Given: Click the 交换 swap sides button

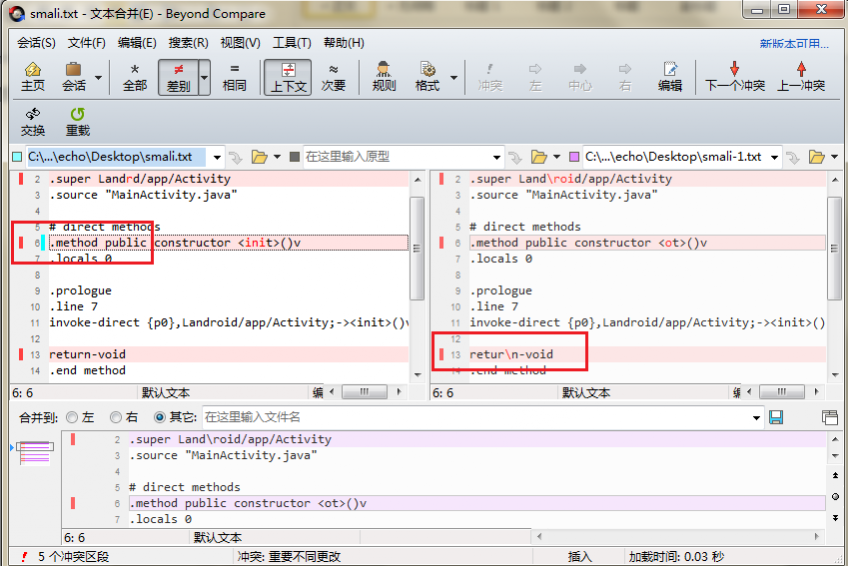Looking at the screenshot, I should [x=32, y=122].
